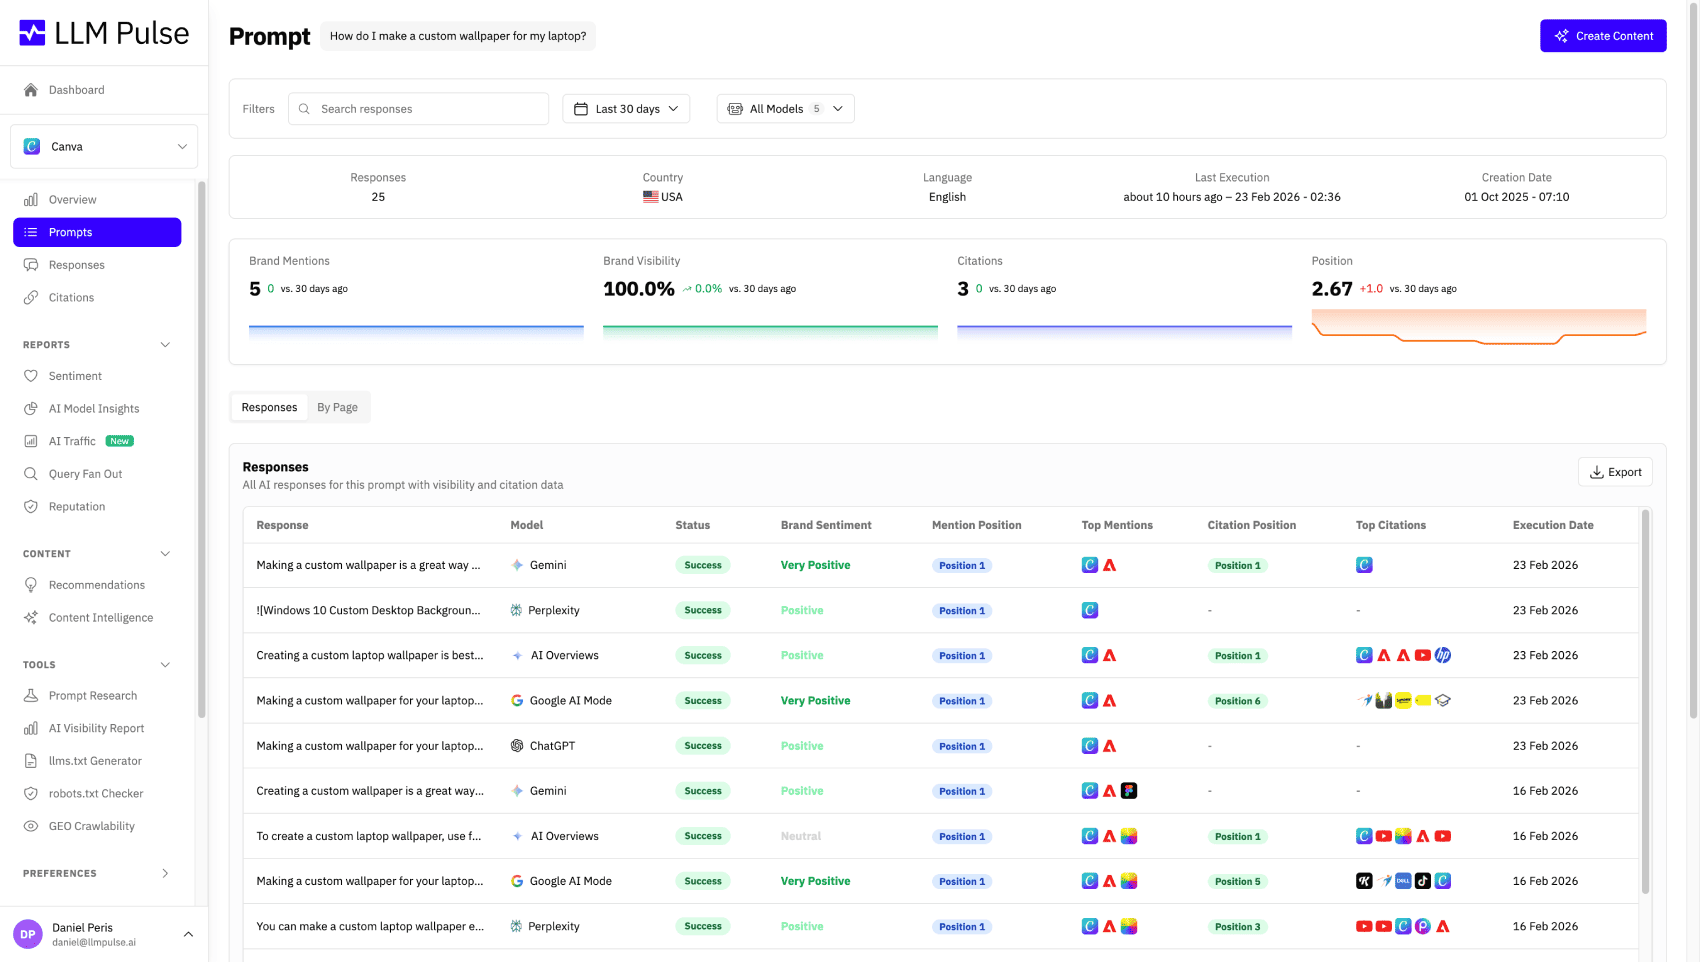Viewport: 1700px width, 962px height.
Task: Click the Reputation shield icon
Action: tap(31, 507)
